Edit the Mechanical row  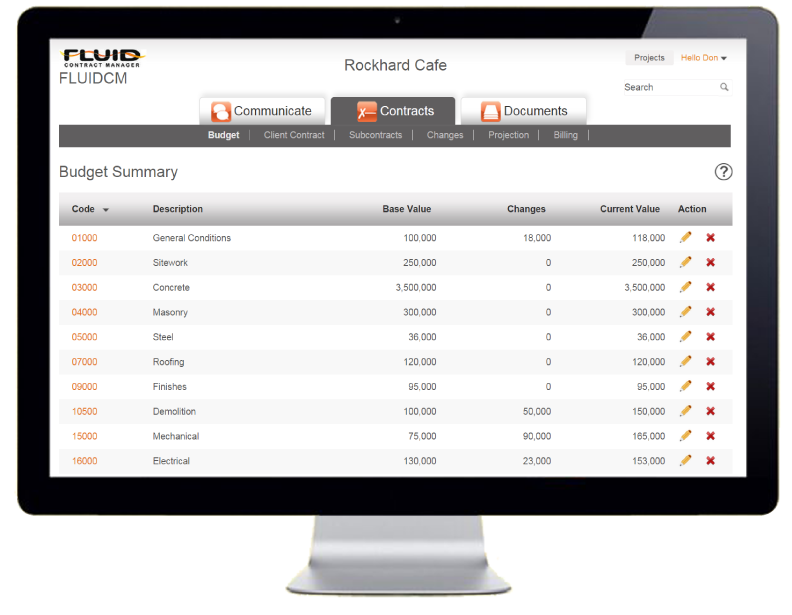(685, 435)
